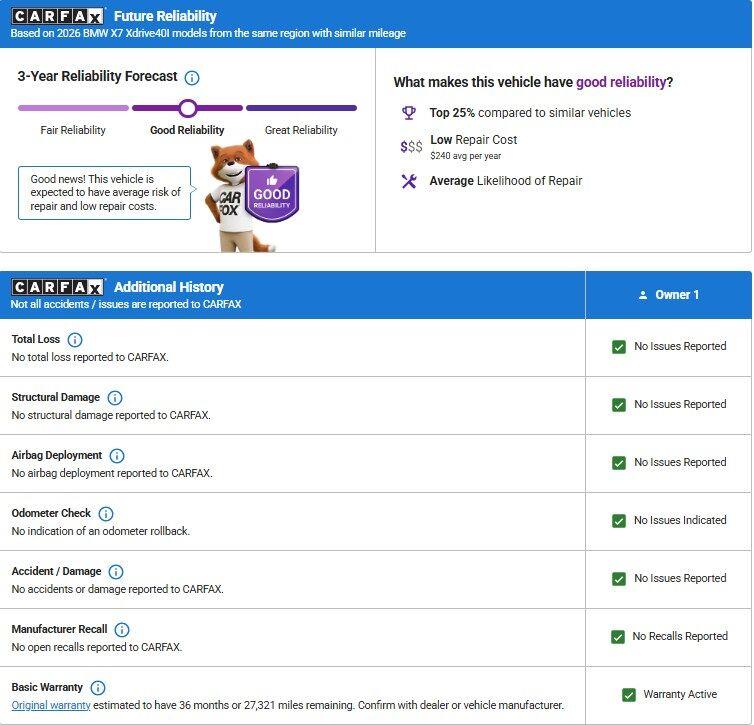Open the Structural Damage info icon
This screenshot has width=754, height=725.
tap(114, 398)
